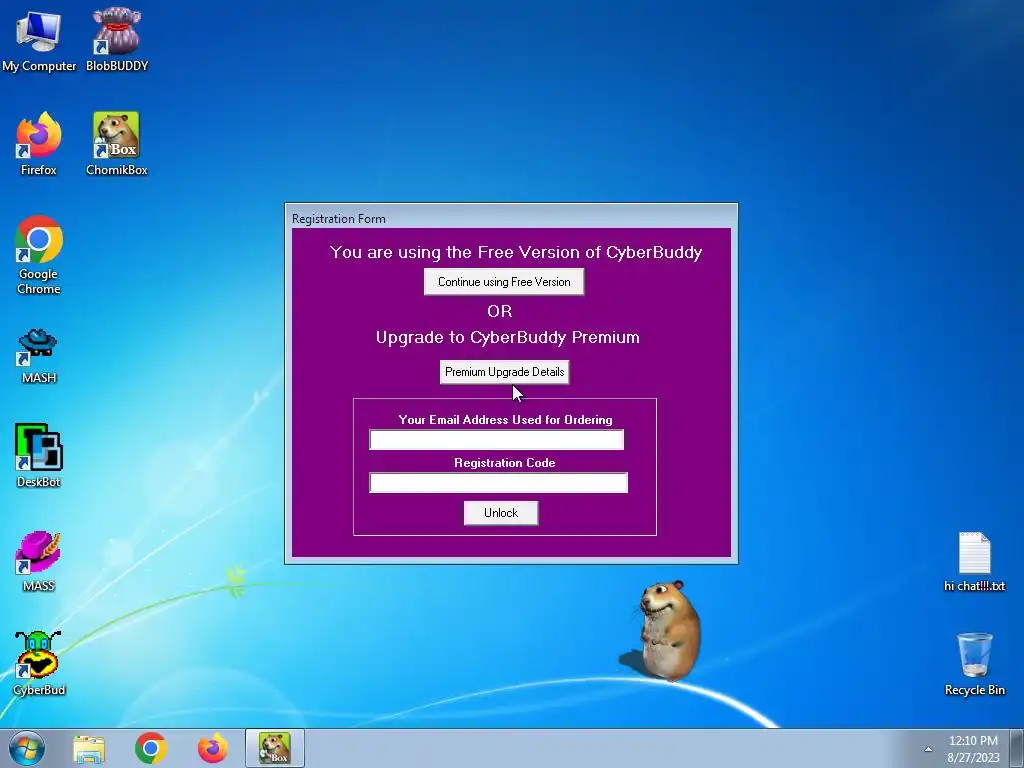Viewport: 1024px width, 768px height.
Task: Click the taskbar clock showing 12:10 PM
Action: click(973, 748)
